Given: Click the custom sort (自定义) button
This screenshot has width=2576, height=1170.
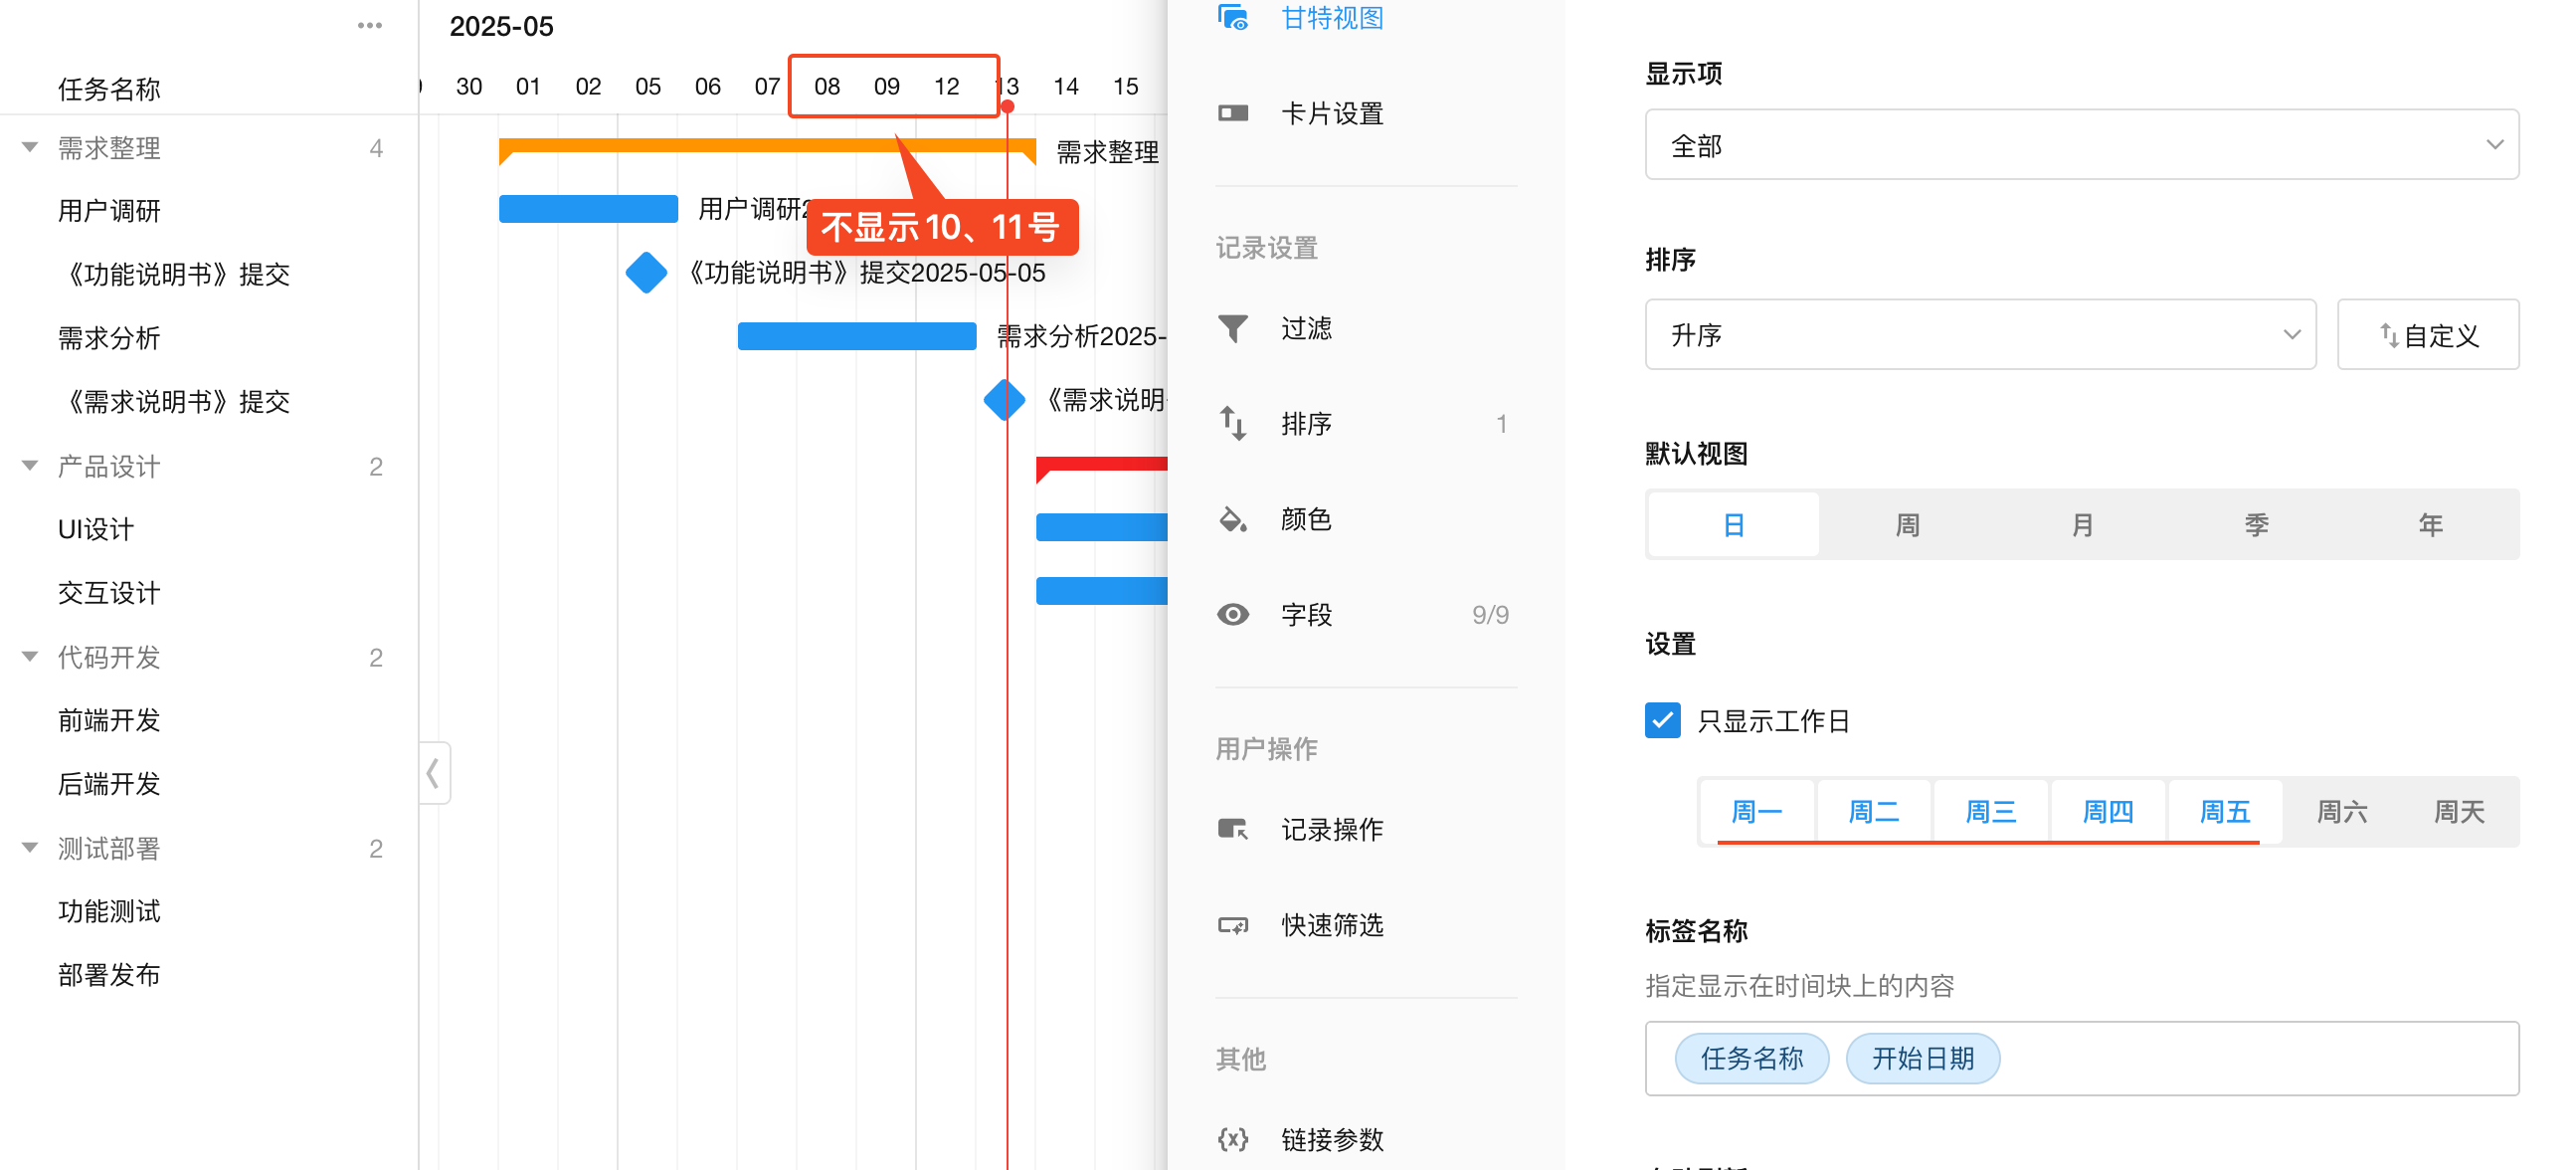Looking at the screenshot, I should [x=2427, y=335].
